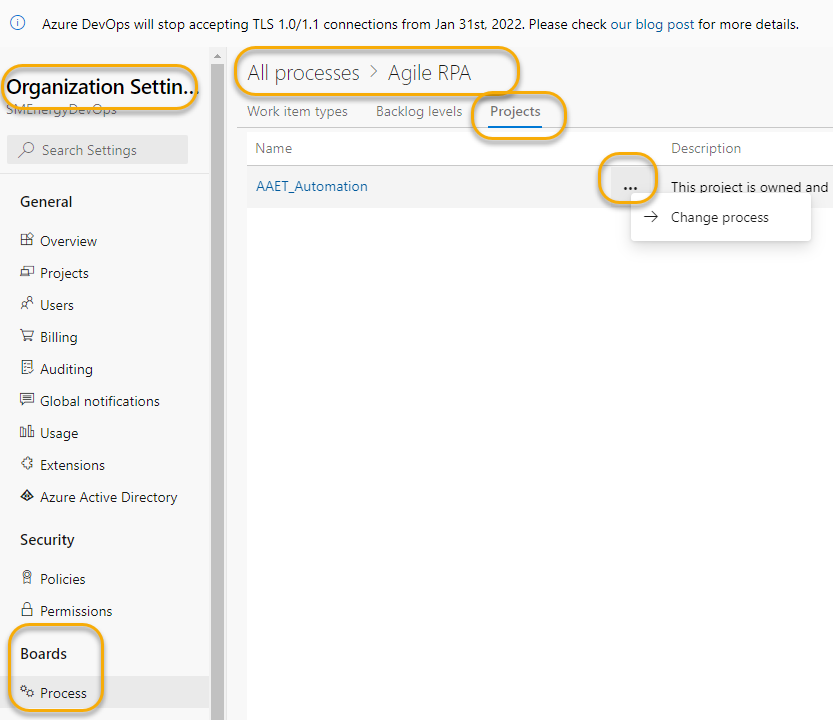Image resolution: width=833 pixels, height=720 pixels.
Task: Switch to the Work item types tab
Action: click(297, 112)
